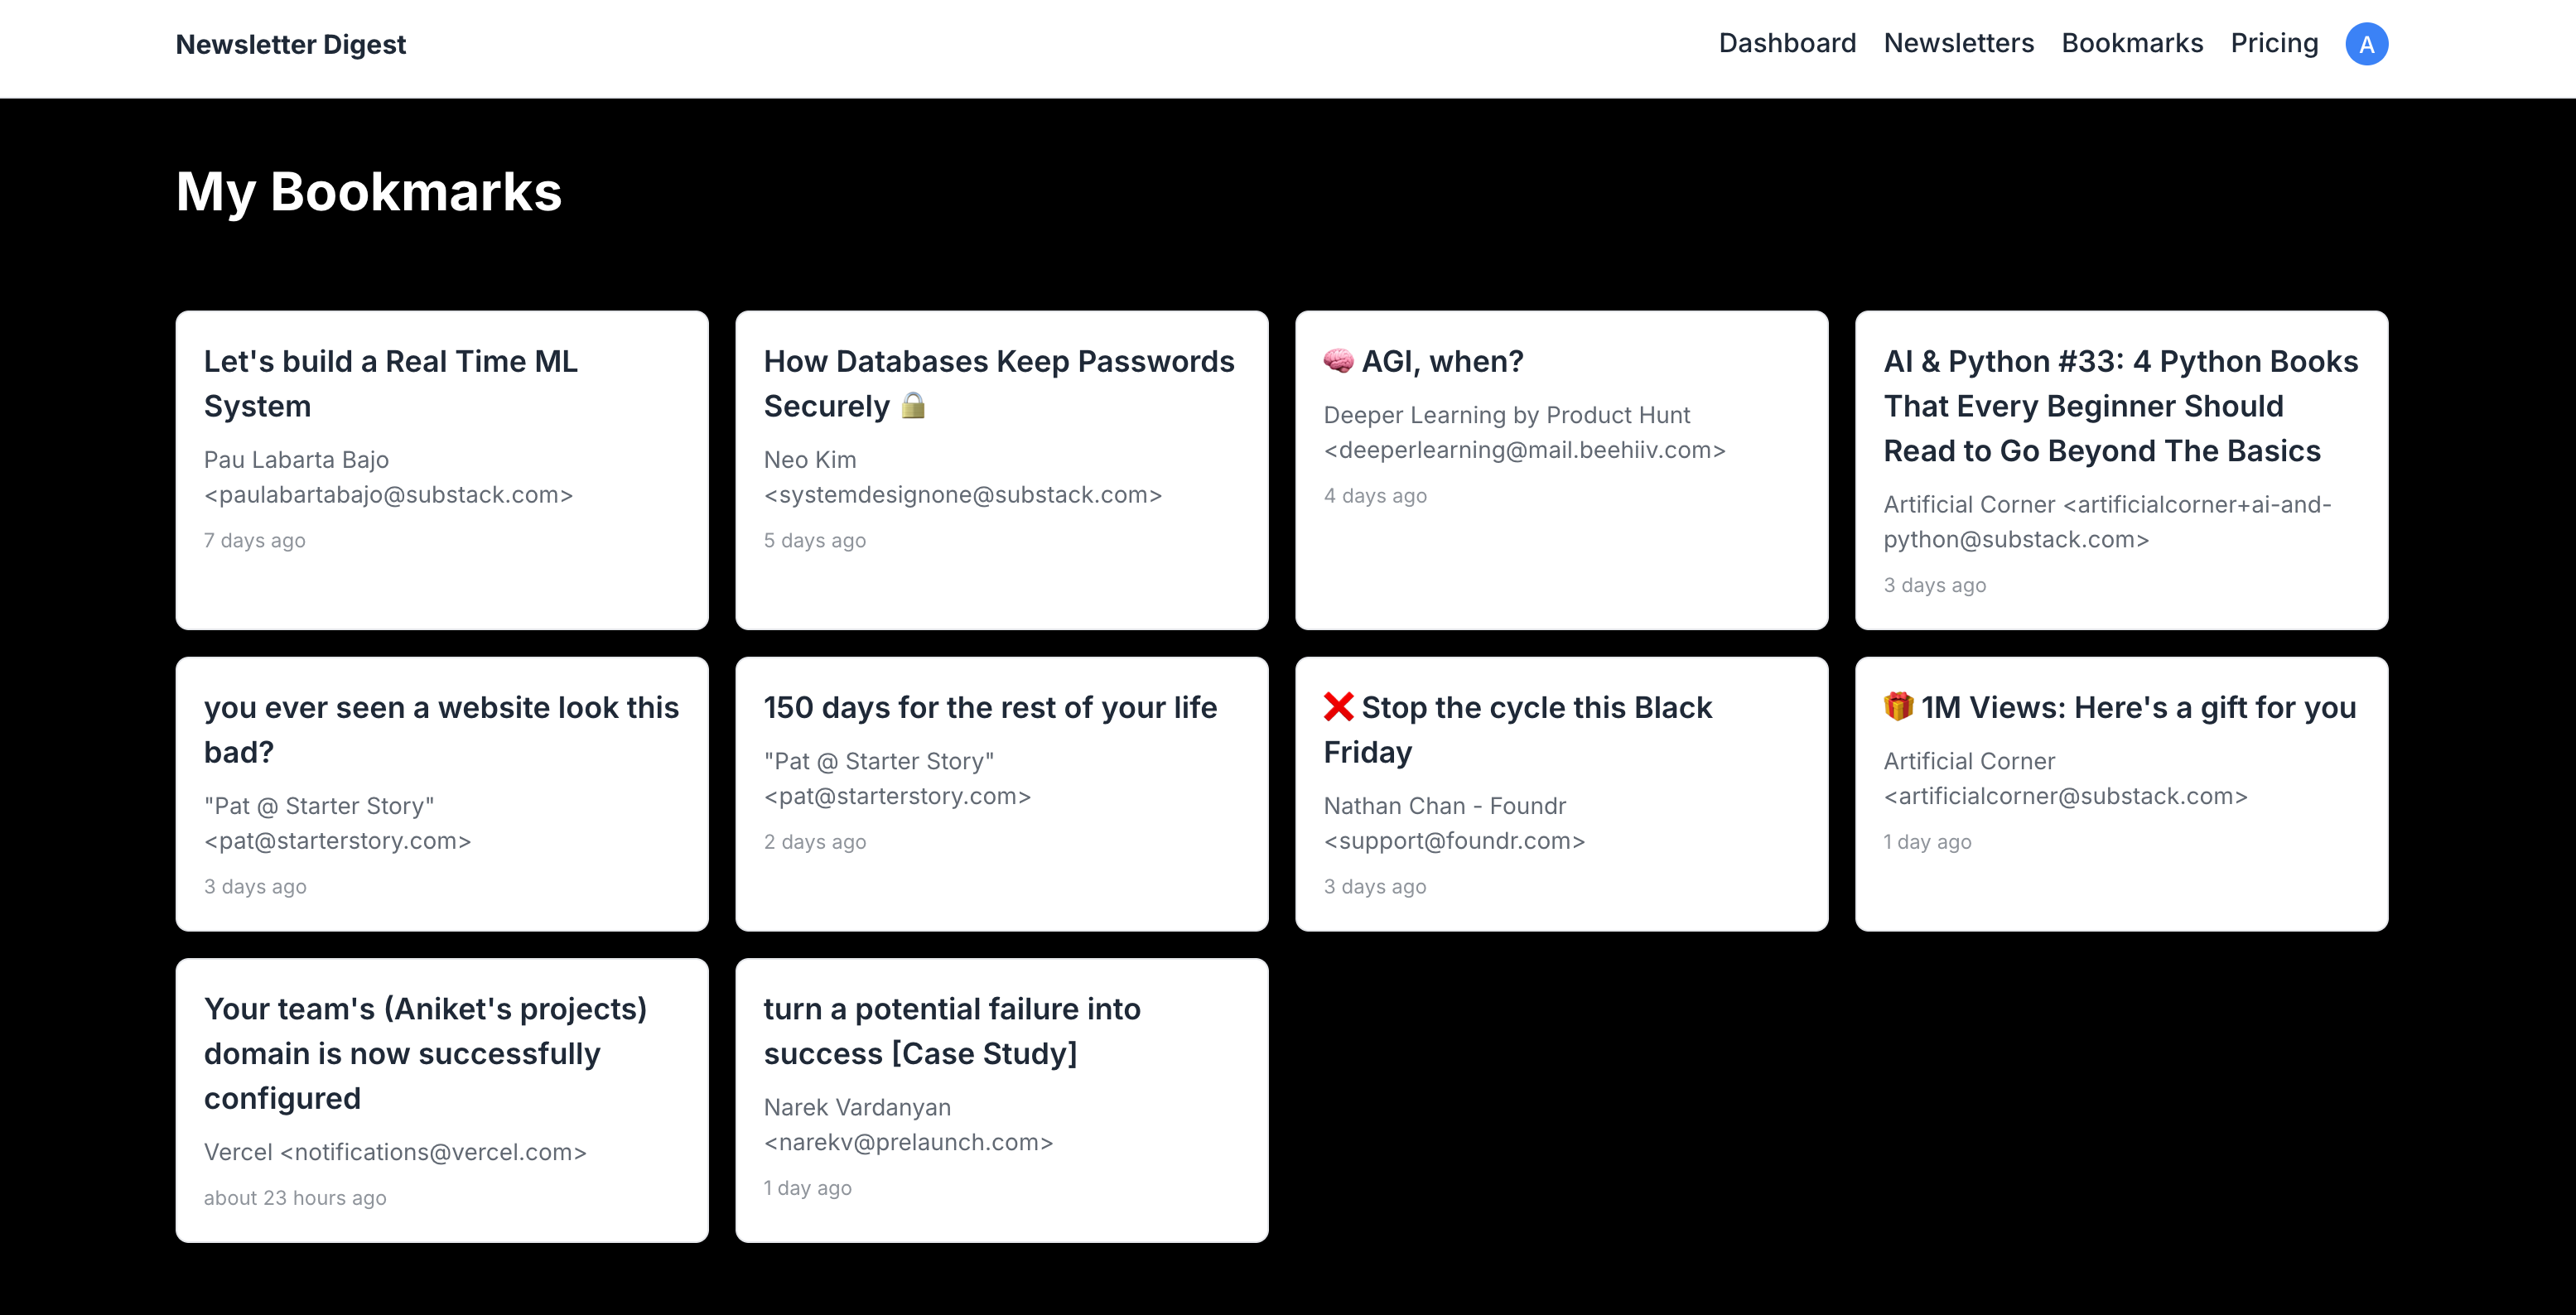Click the Newsletter Digest logo
The image size is (2576, 1315).
[290, 44]
